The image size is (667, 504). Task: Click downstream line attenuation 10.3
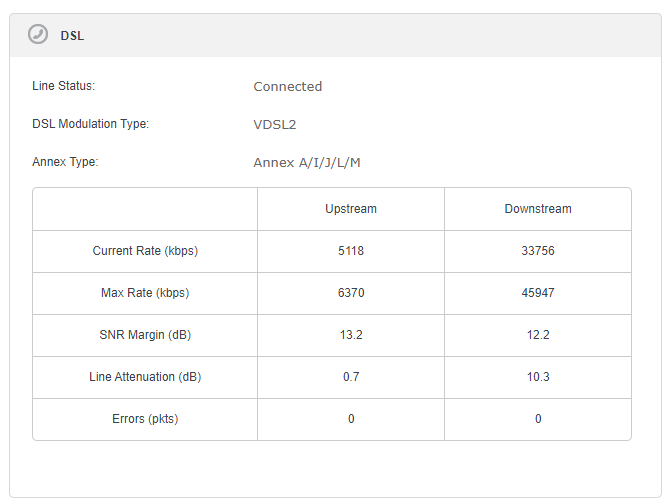538,377
